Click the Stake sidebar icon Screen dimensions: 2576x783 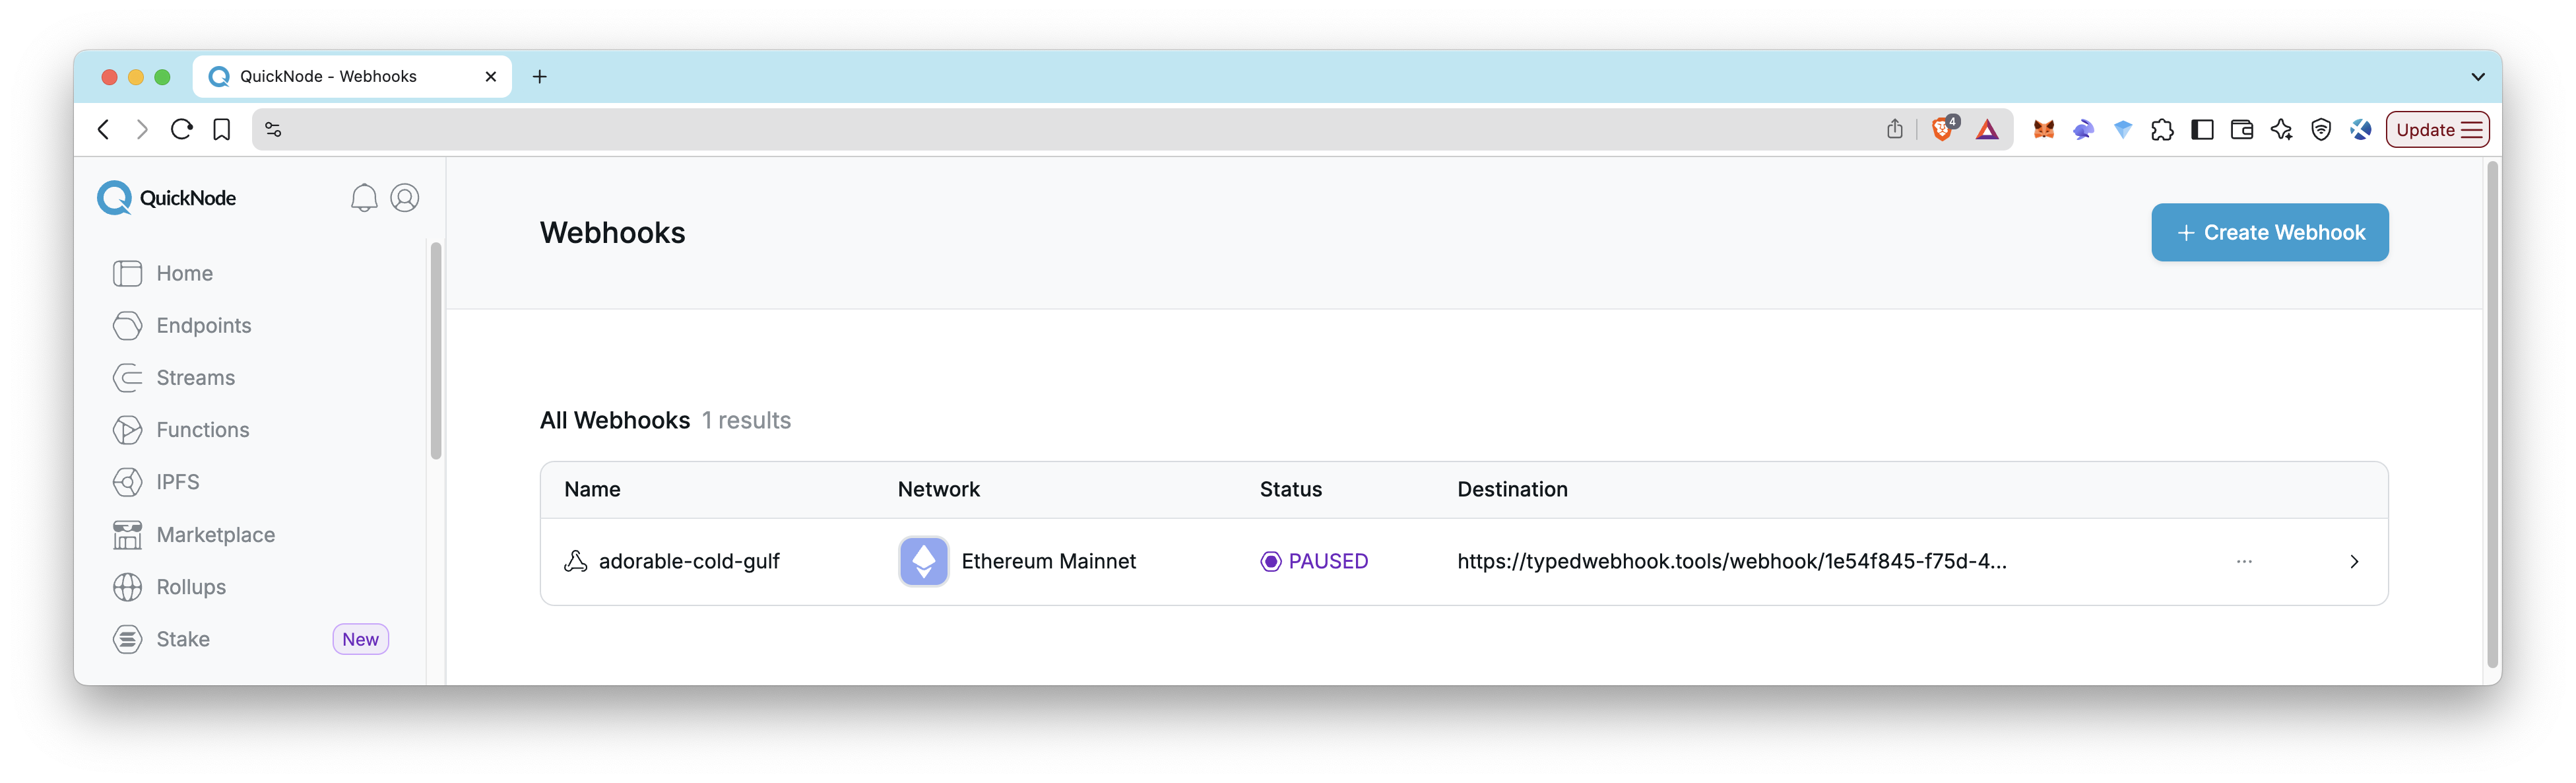pos(127,639)
